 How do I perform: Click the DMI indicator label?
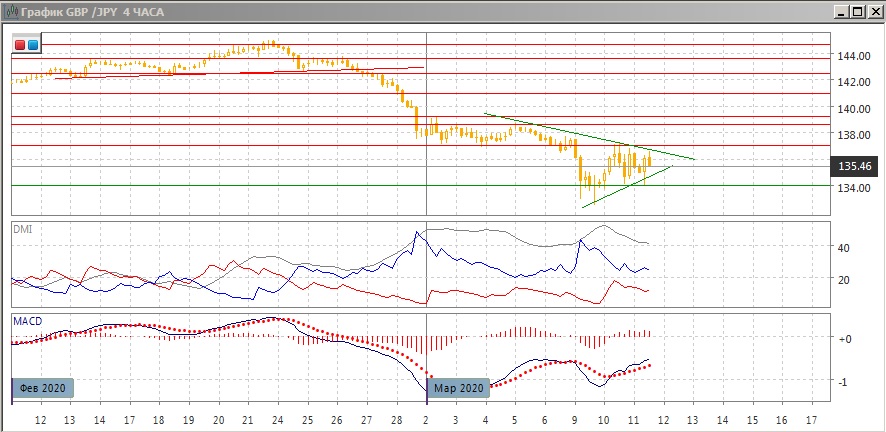point(22,229)
